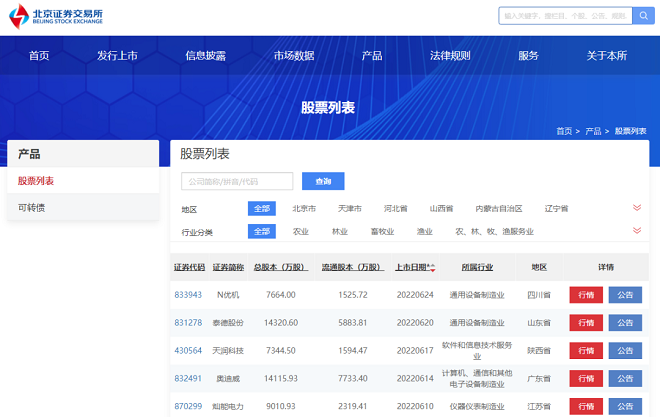Screen dimensions: 660x417
Task: Sort by 总股本 column header
Action: click(277, 267)
